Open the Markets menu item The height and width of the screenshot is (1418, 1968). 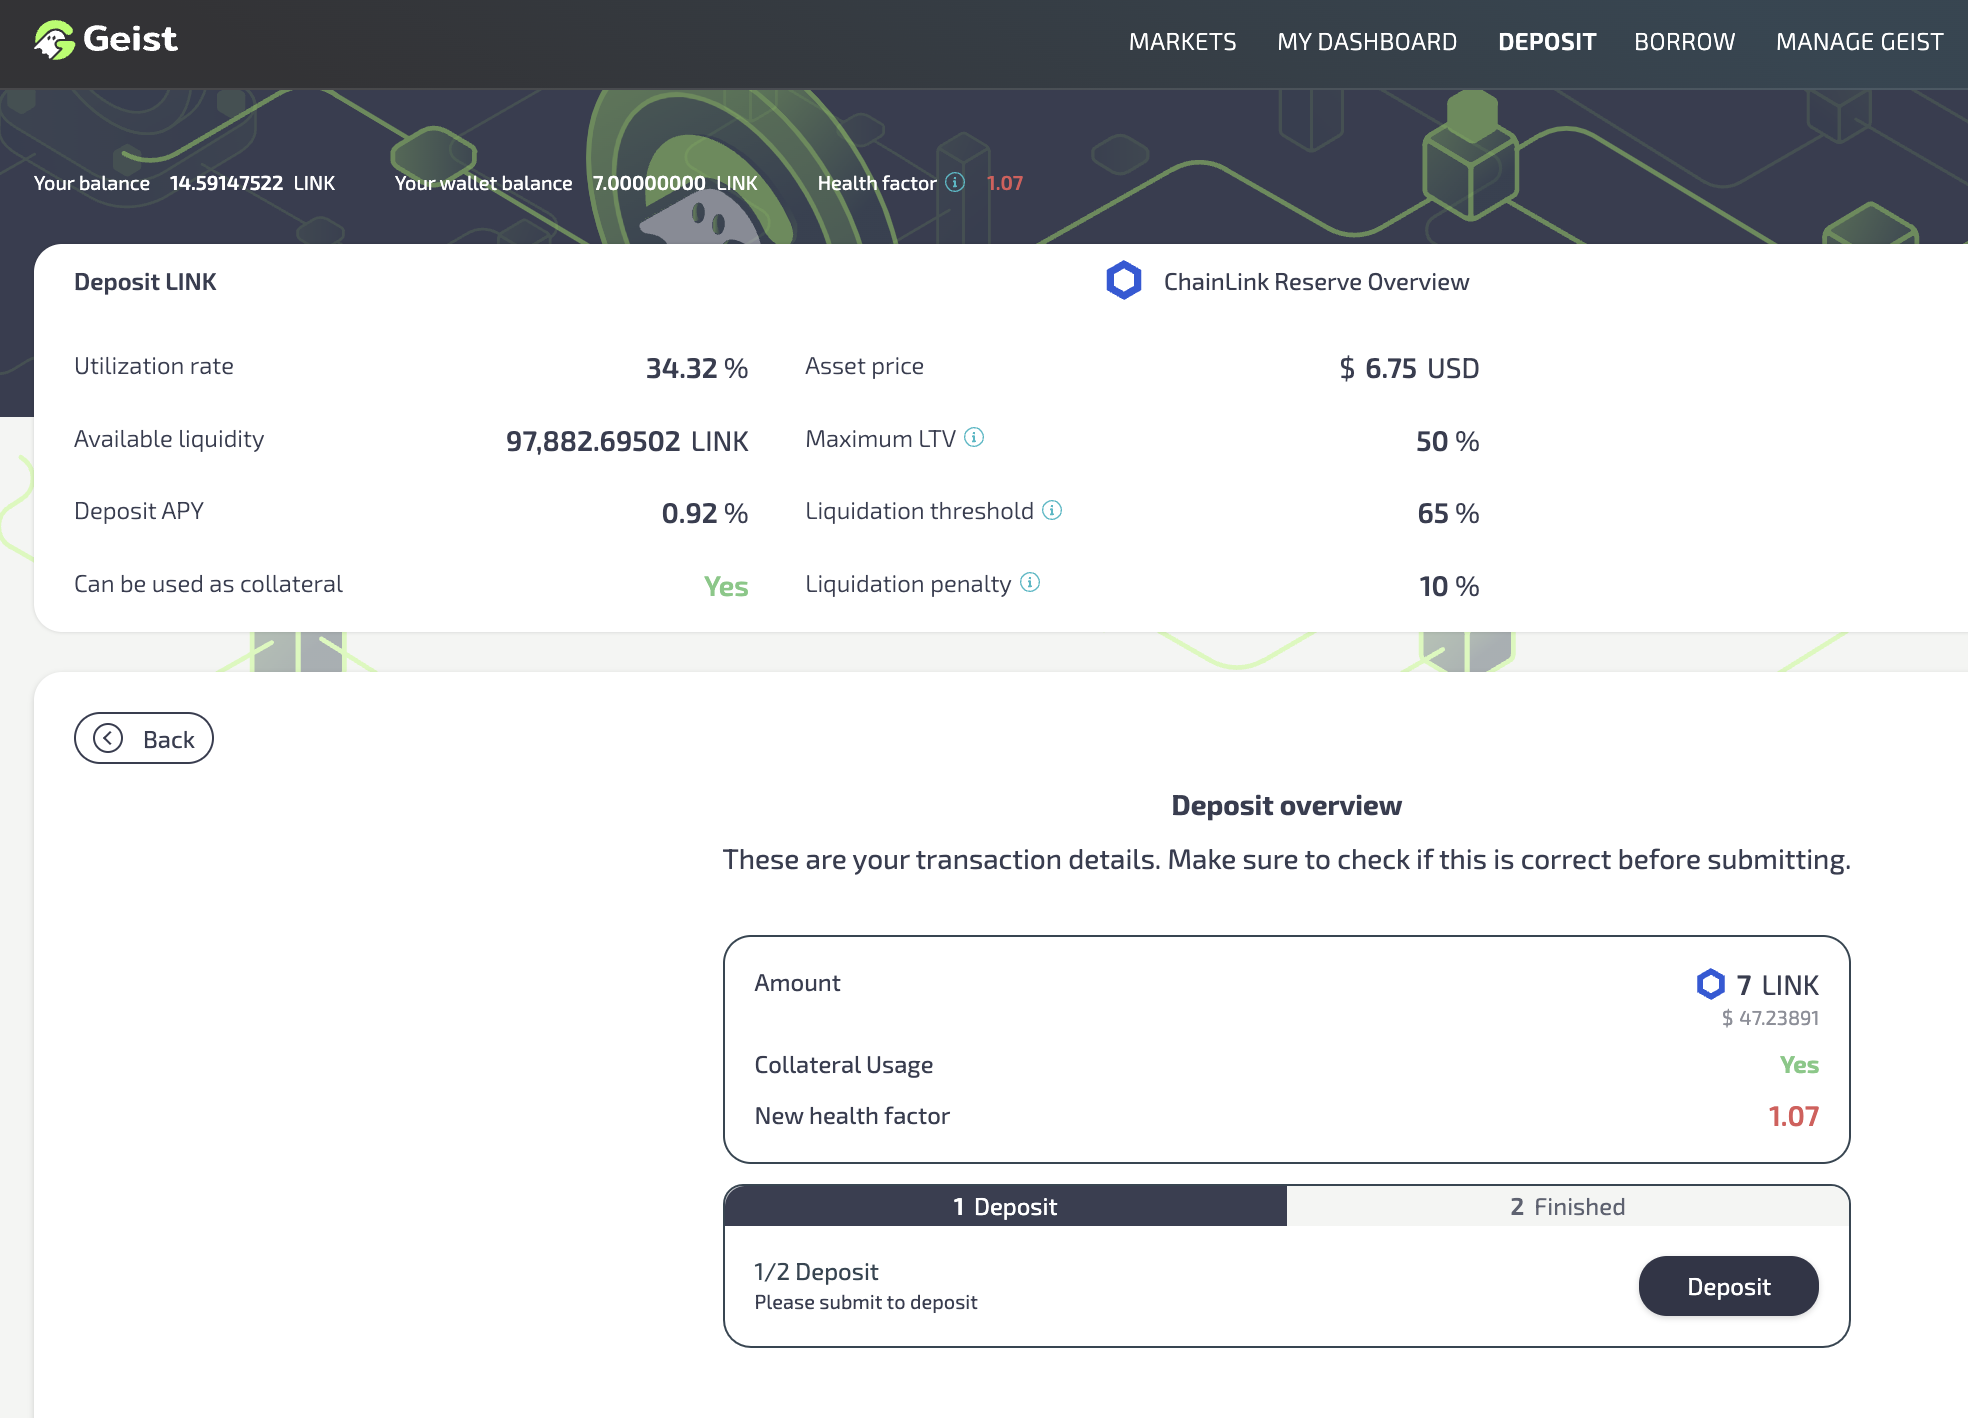point(1182,42)
